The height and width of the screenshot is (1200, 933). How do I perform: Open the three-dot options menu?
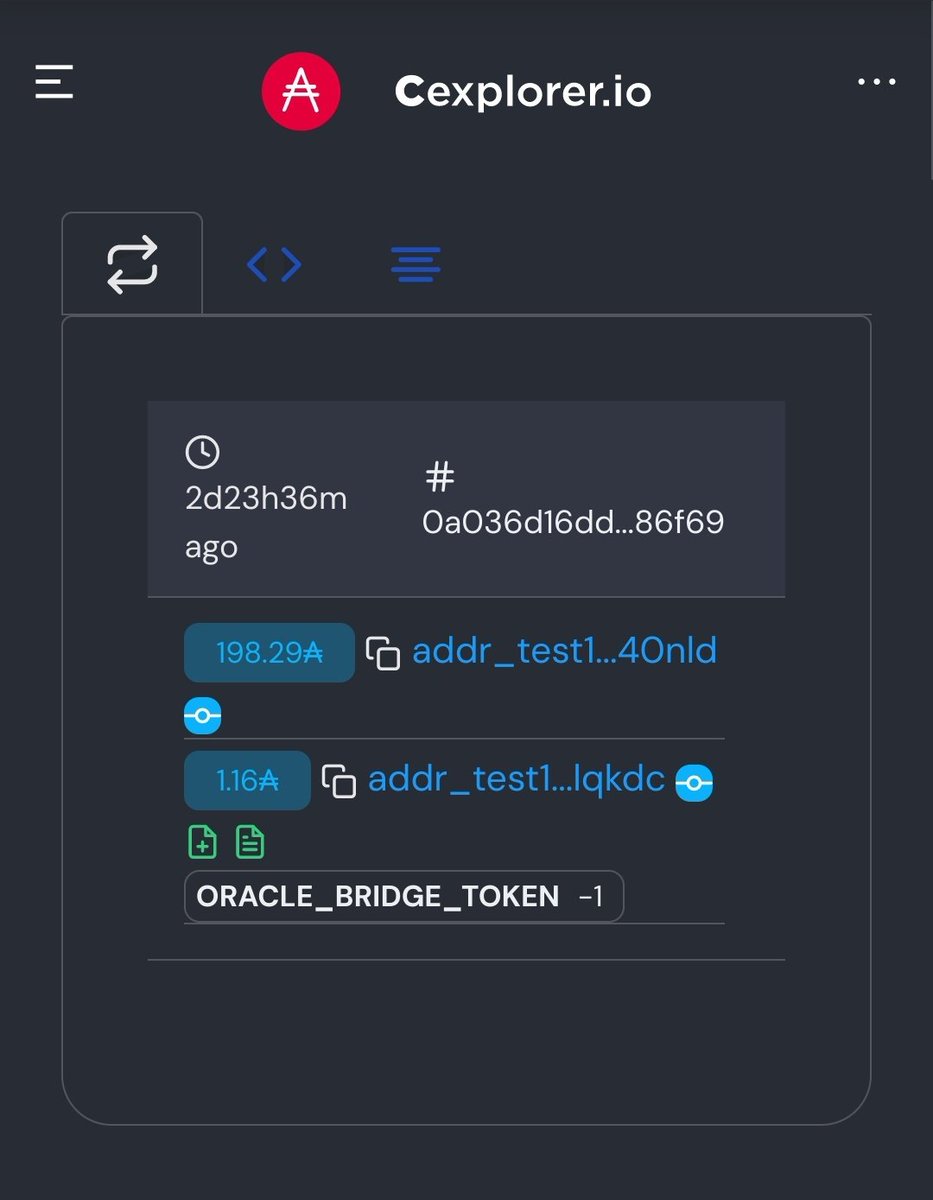pyautogui.click(x=877, y=83)
